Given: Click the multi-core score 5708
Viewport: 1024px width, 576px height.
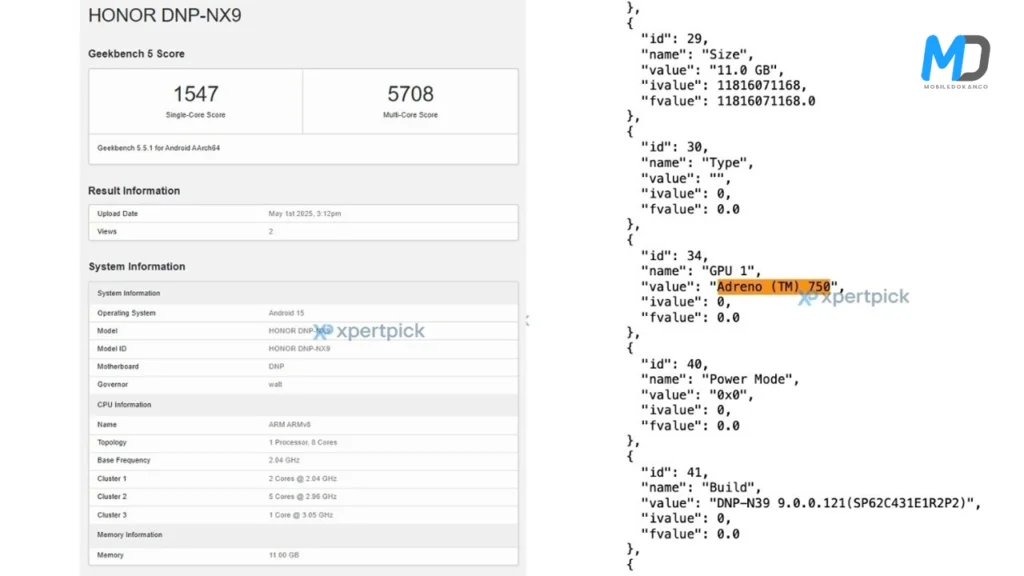Looking at the screenshot, I should pos(410,94).
